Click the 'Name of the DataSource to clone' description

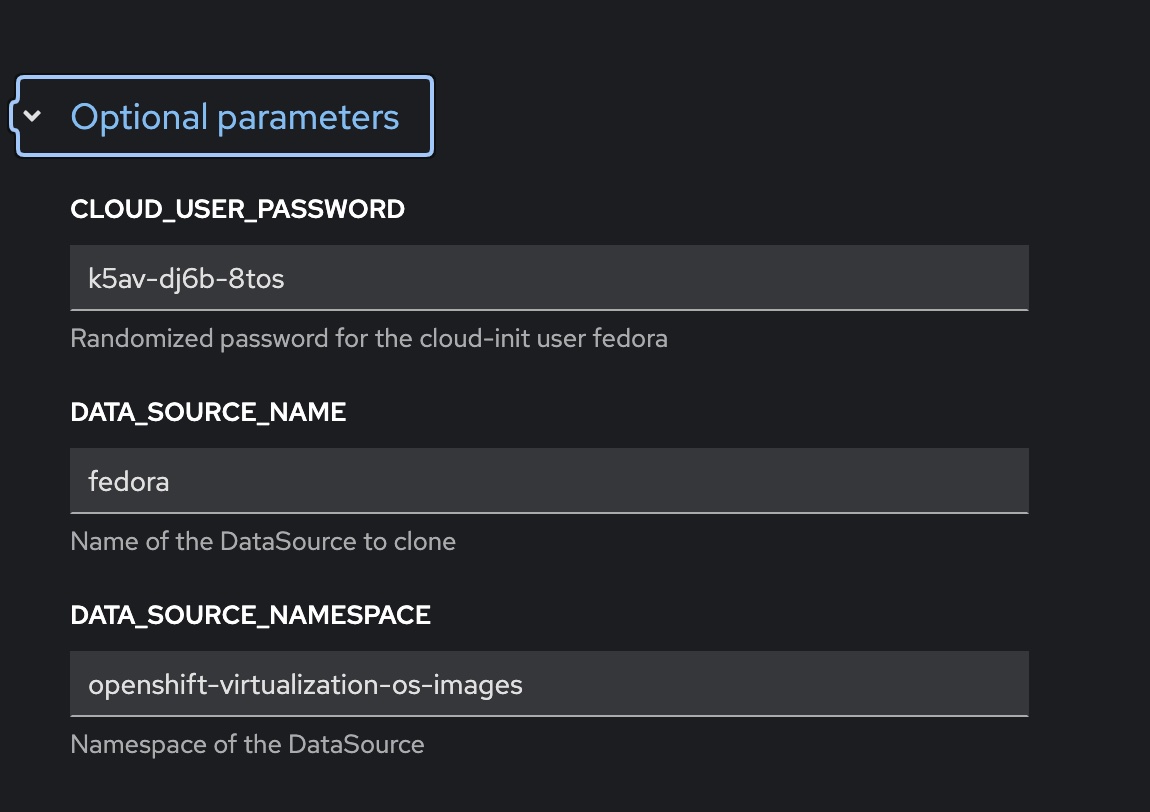262,541
